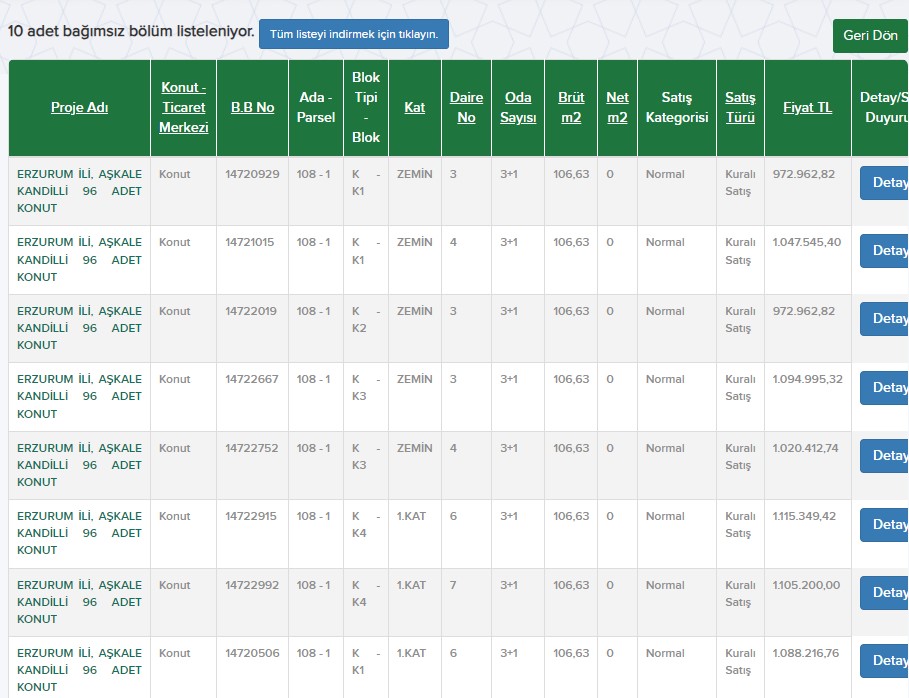Click the Satış Türü column header

coord(740,107)
